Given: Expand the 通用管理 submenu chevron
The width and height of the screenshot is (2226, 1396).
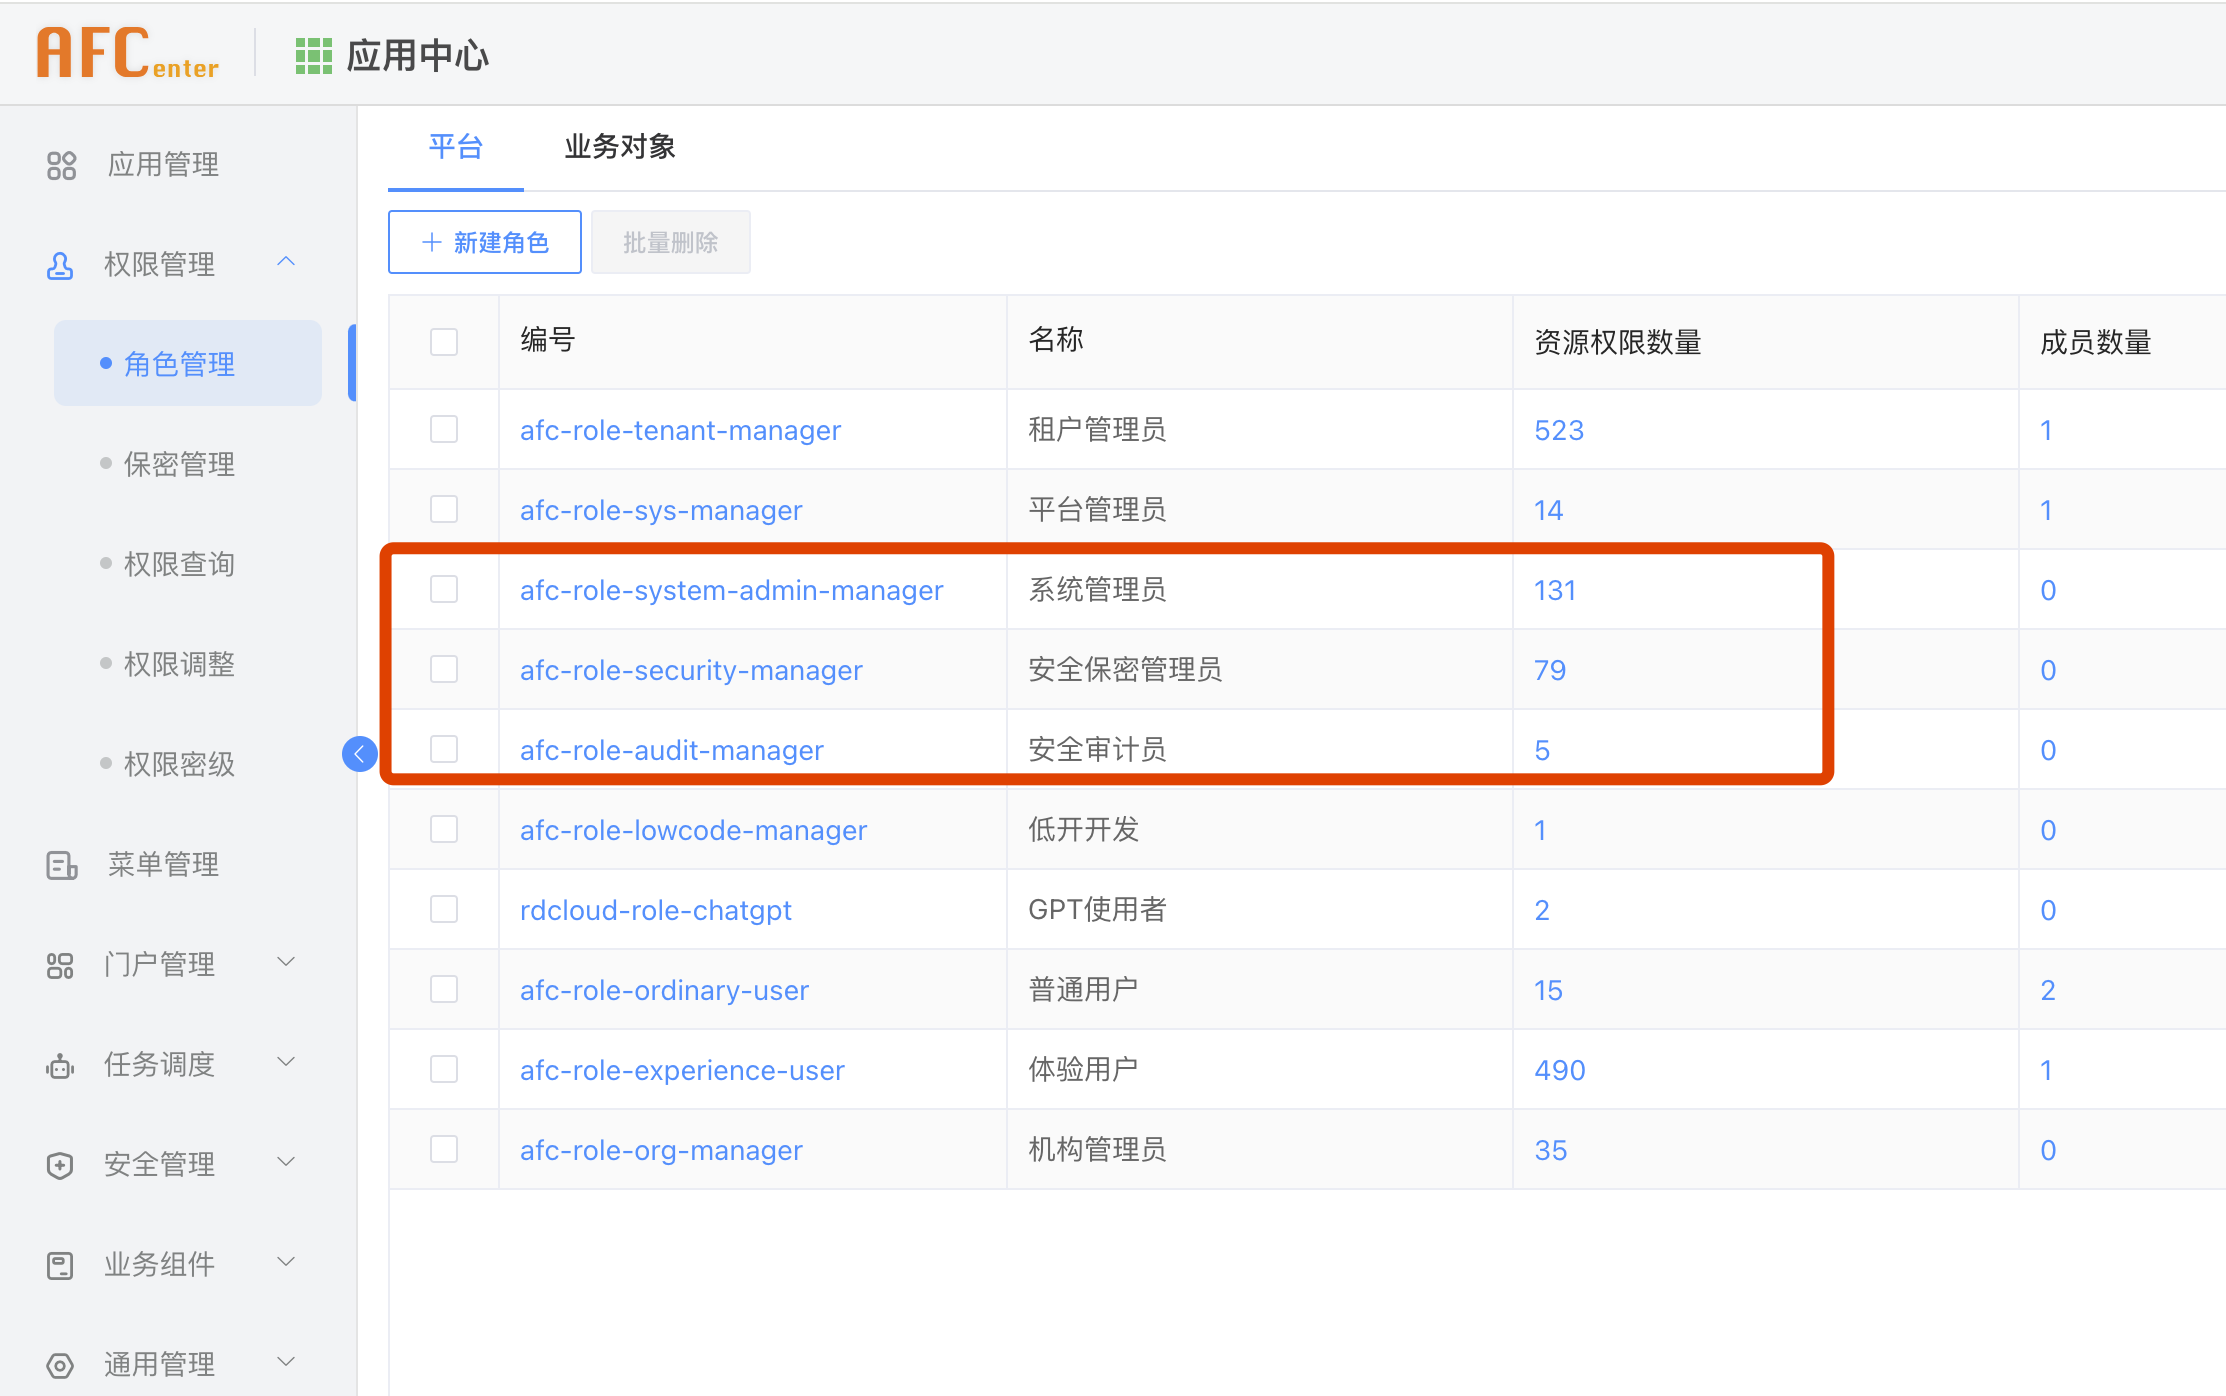Looking at the screenshot, I should 286,1362.
